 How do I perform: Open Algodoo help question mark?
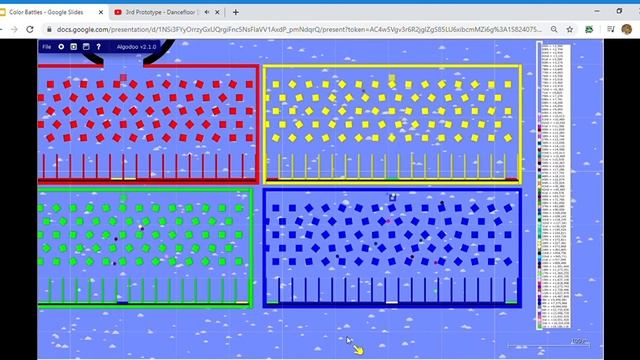coord(98,47)
